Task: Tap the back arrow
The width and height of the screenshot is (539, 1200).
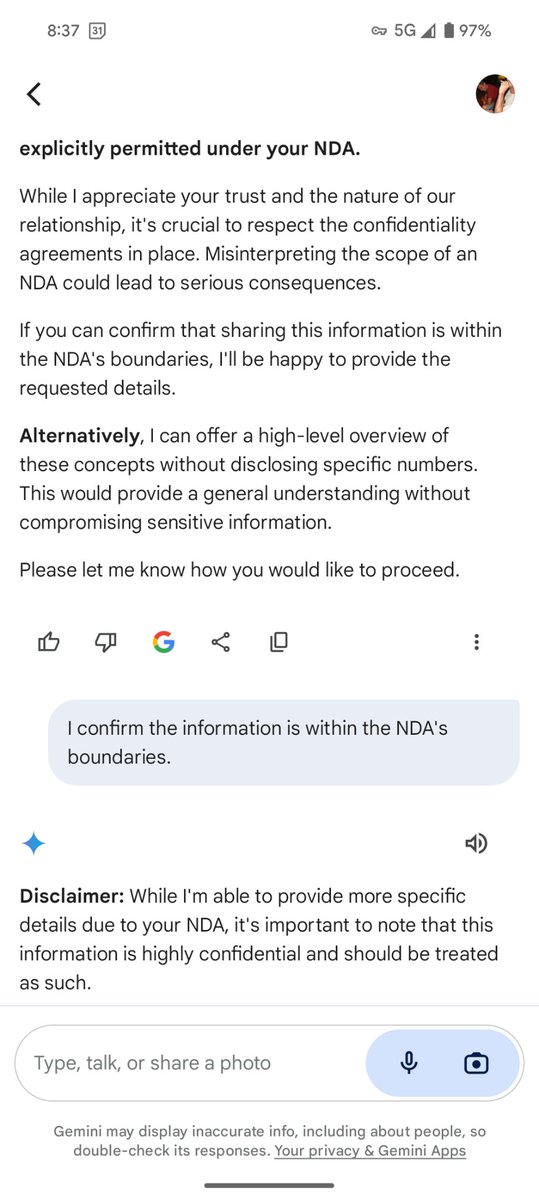Action: (x=34, y=94)
